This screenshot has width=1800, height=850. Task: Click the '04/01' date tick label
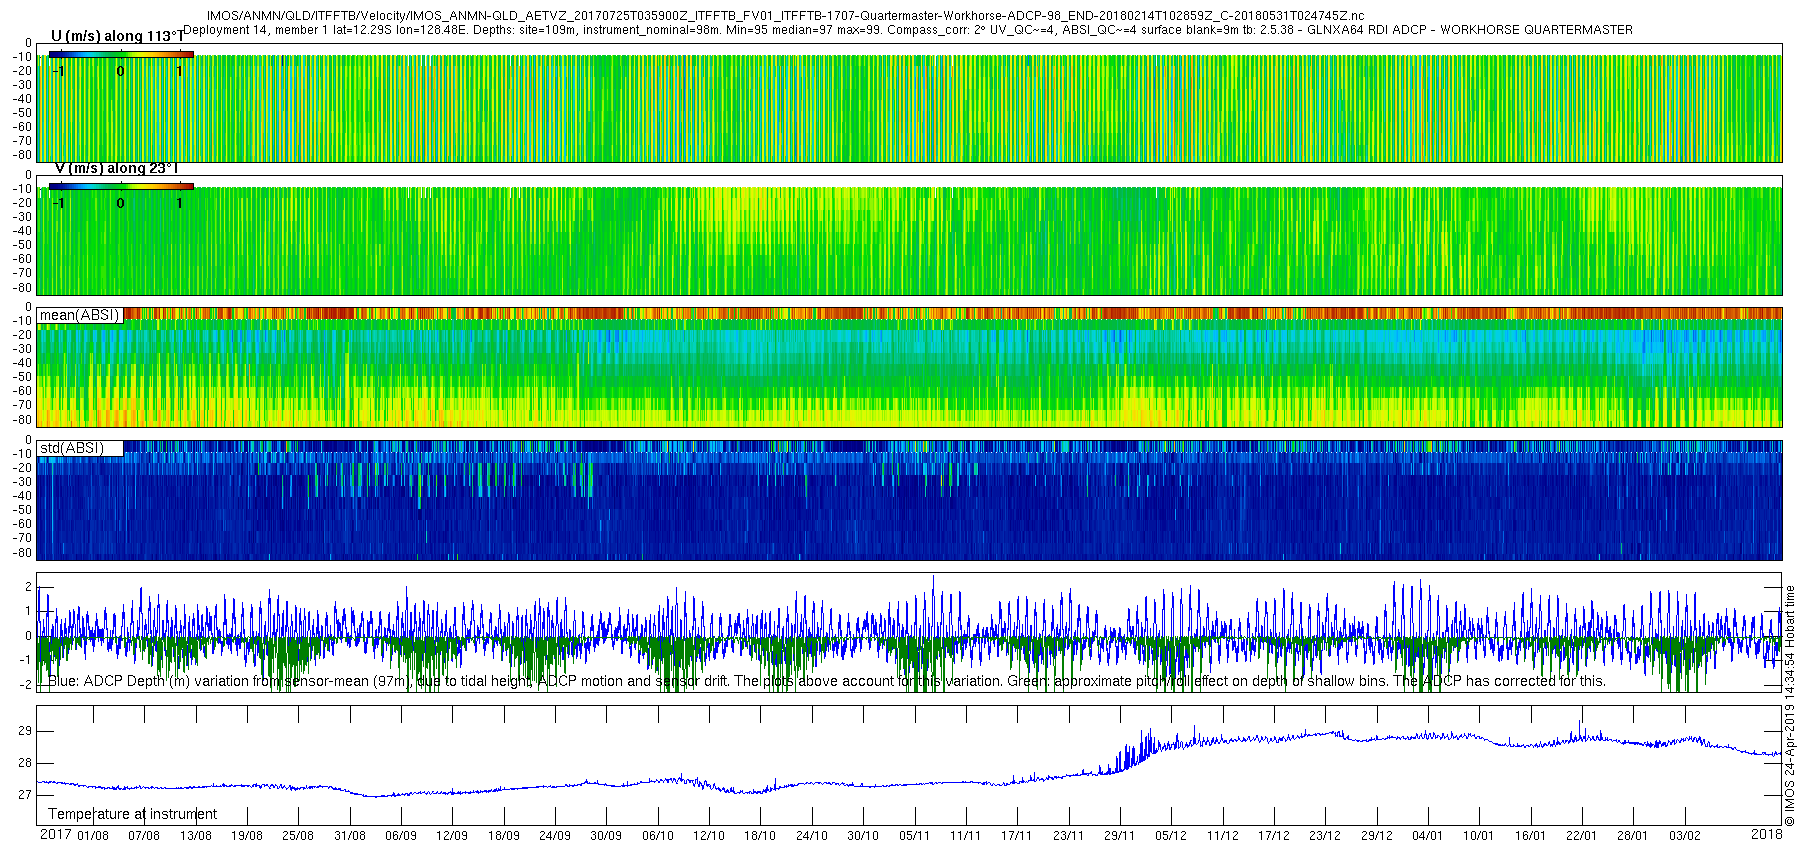(1428, 836)
